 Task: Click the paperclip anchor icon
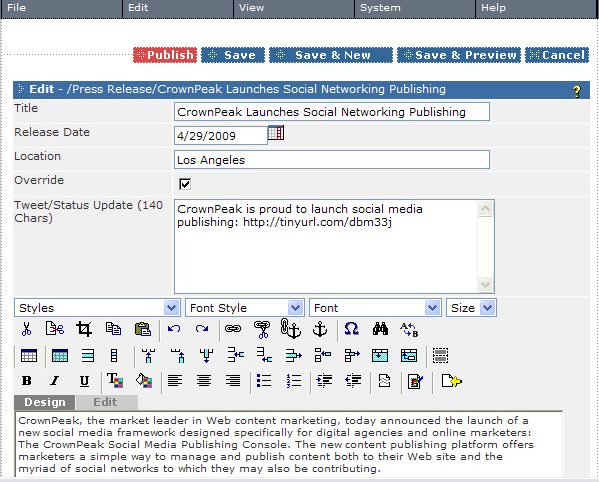point(291,329)
